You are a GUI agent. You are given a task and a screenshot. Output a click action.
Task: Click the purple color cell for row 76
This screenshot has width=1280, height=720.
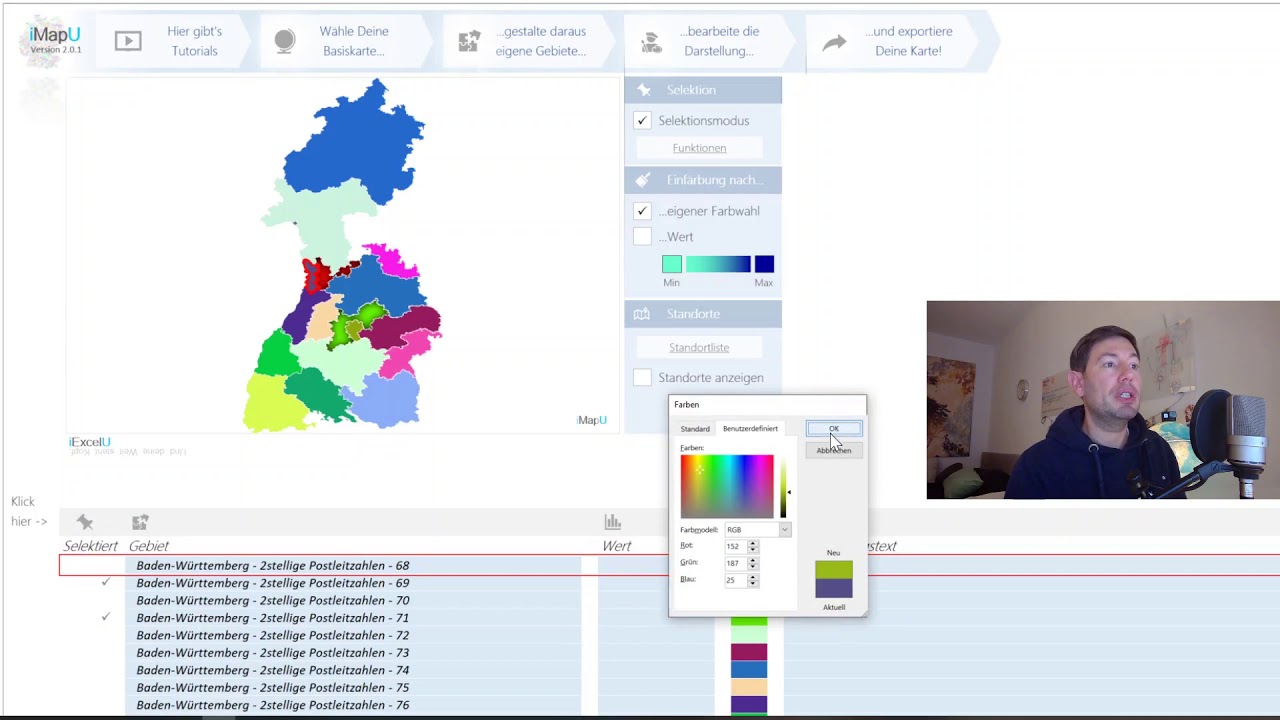(749, 705)
